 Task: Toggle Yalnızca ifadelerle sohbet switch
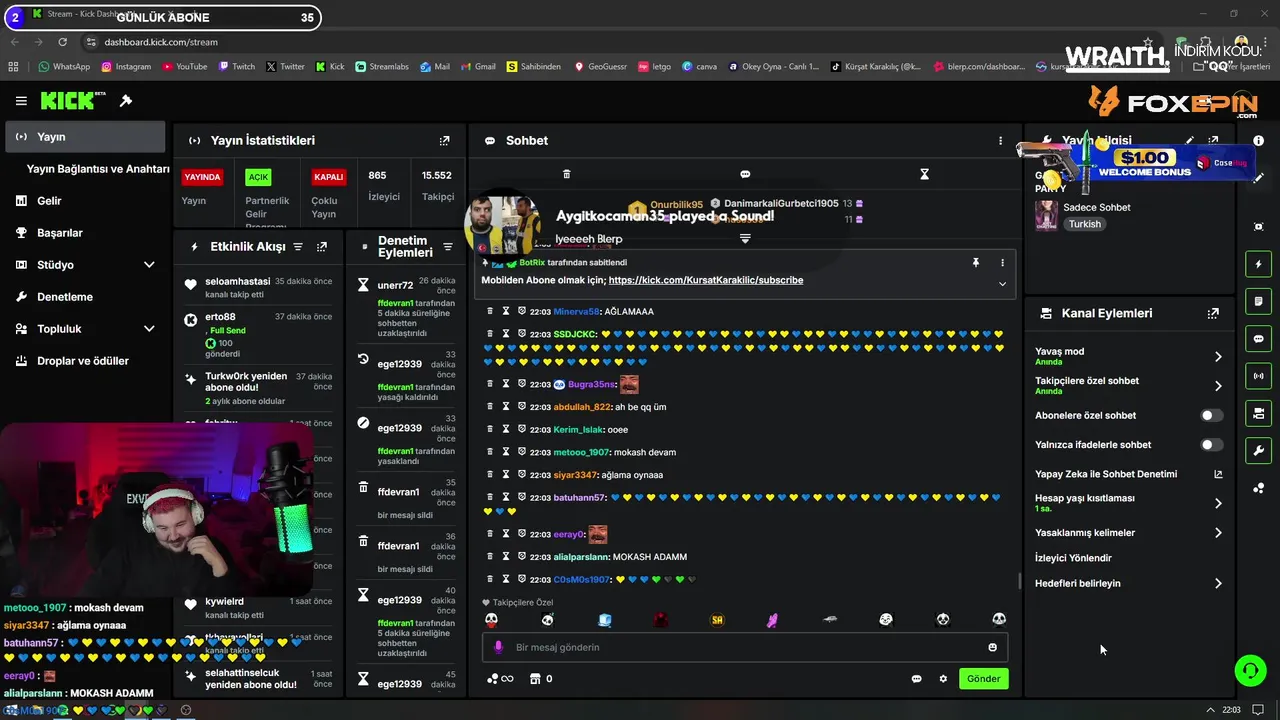pos(1211,445)
